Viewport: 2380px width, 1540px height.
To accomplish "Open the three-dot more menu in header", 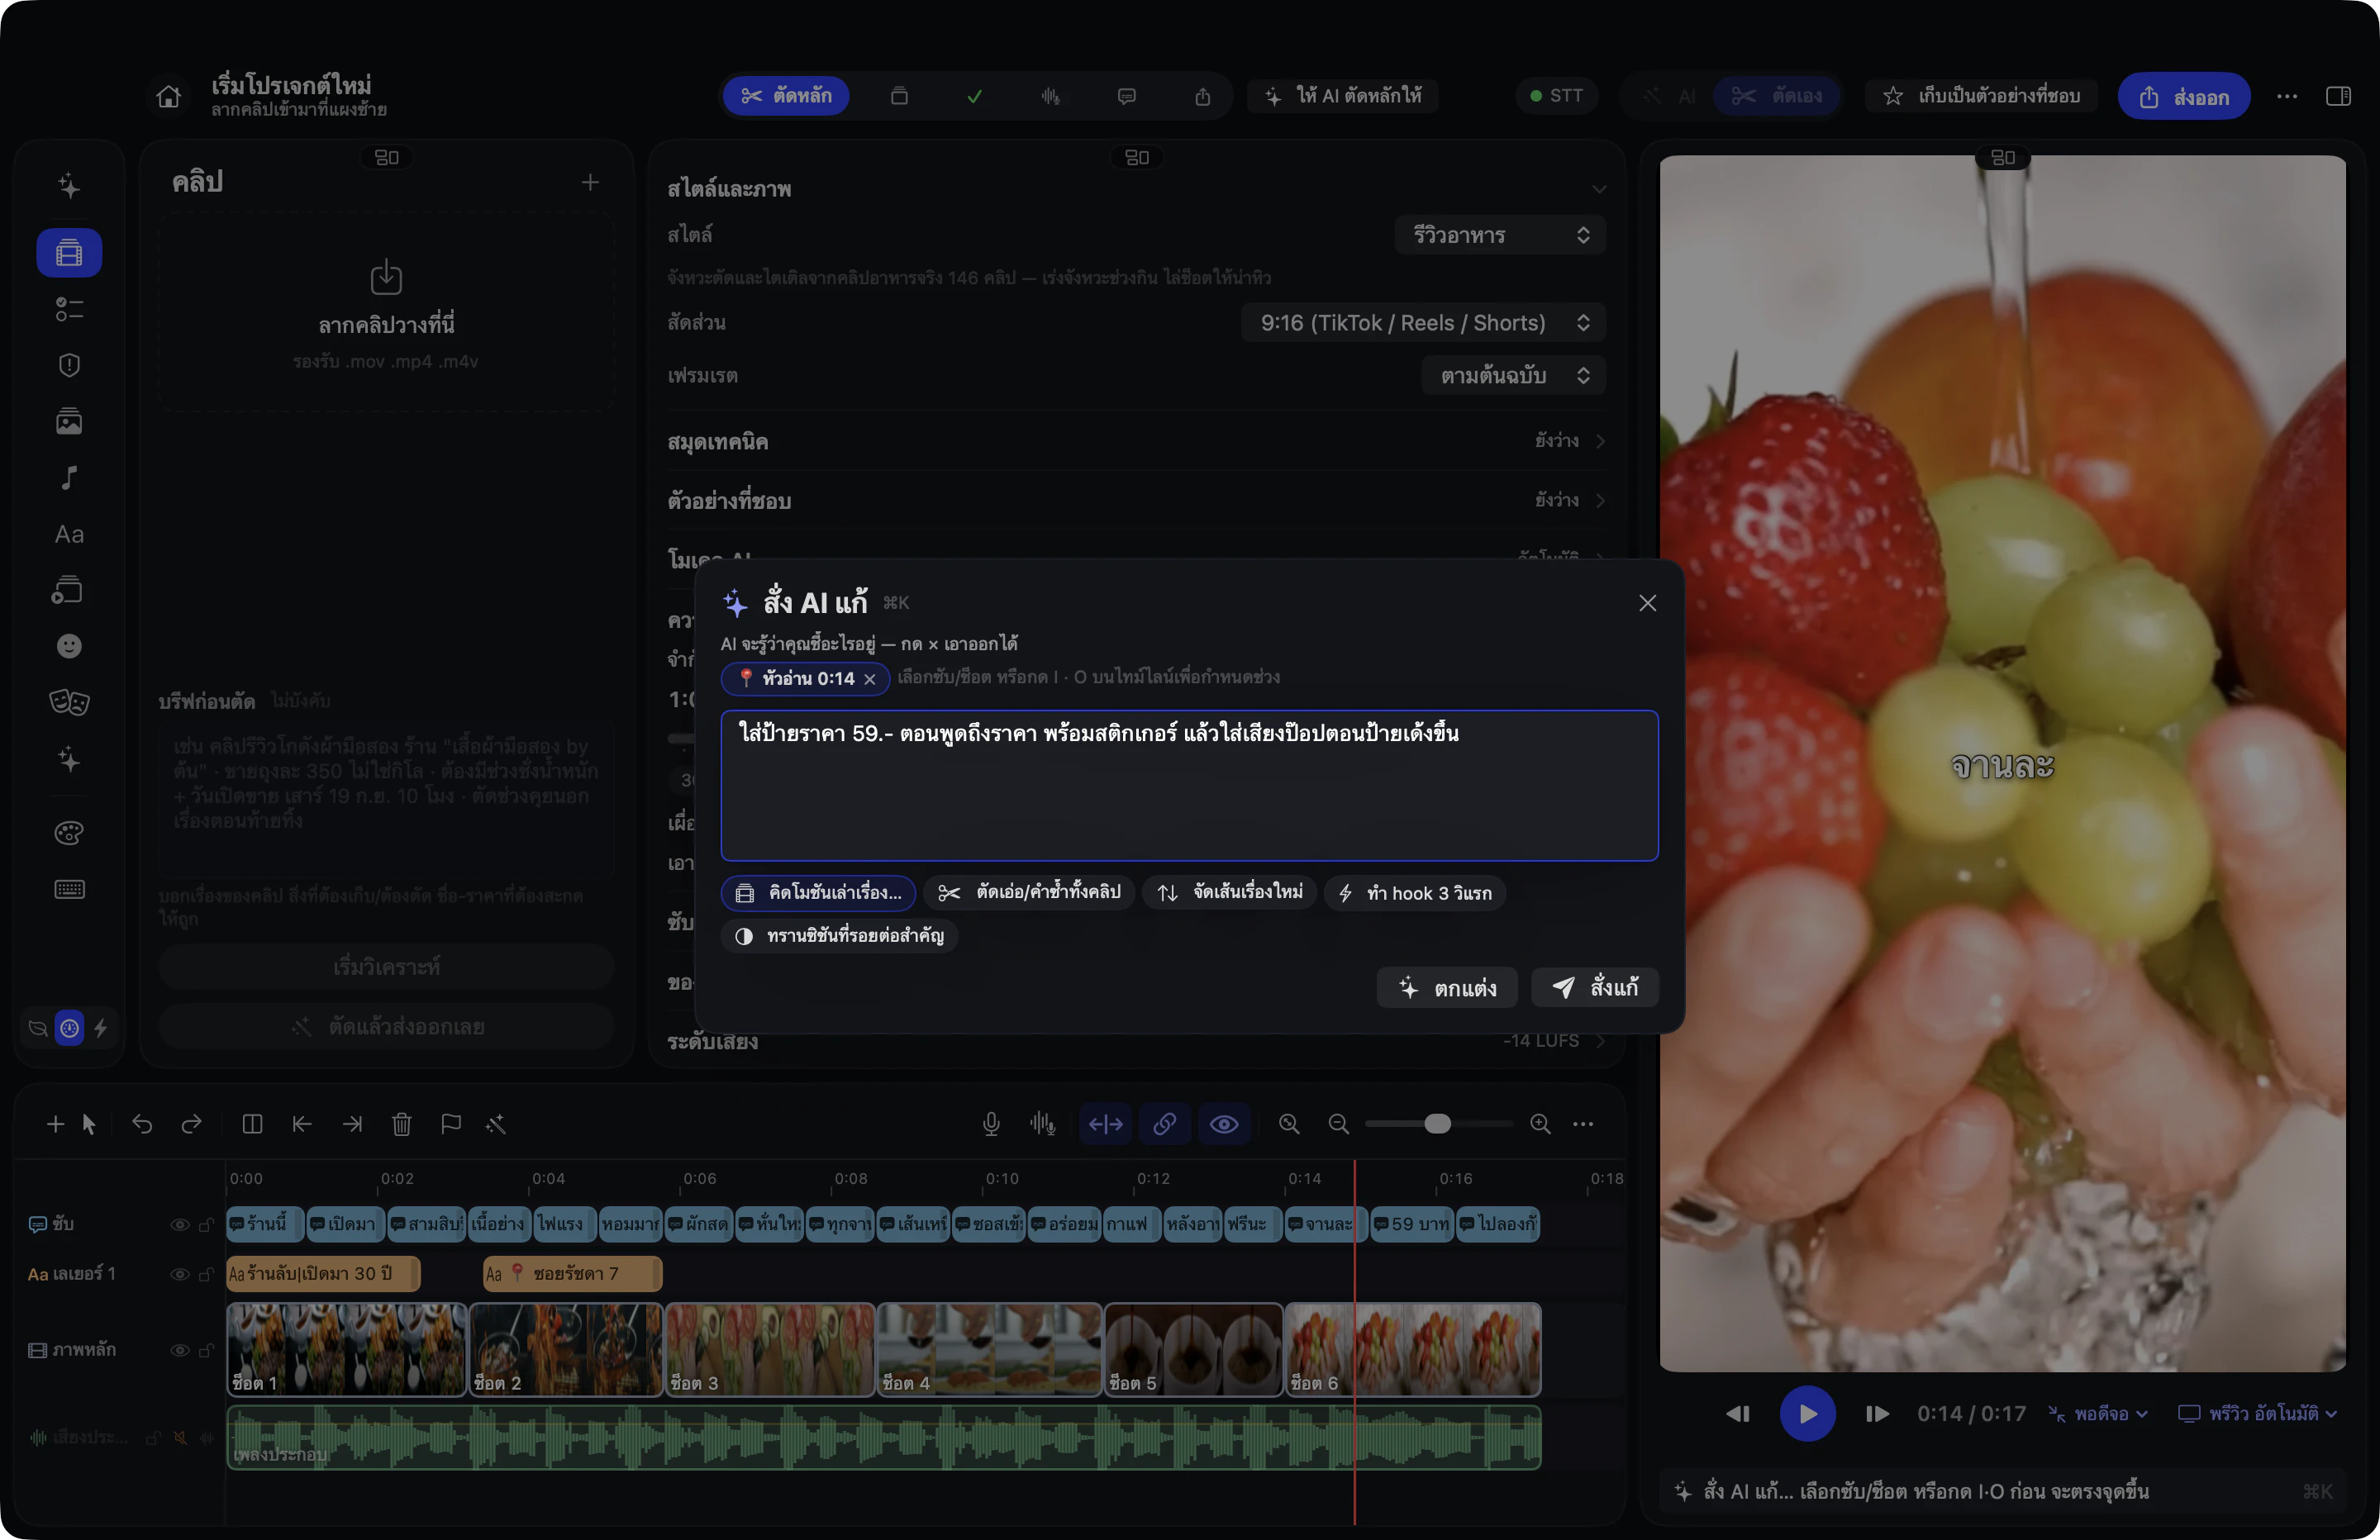I will tap(2287, 96).
